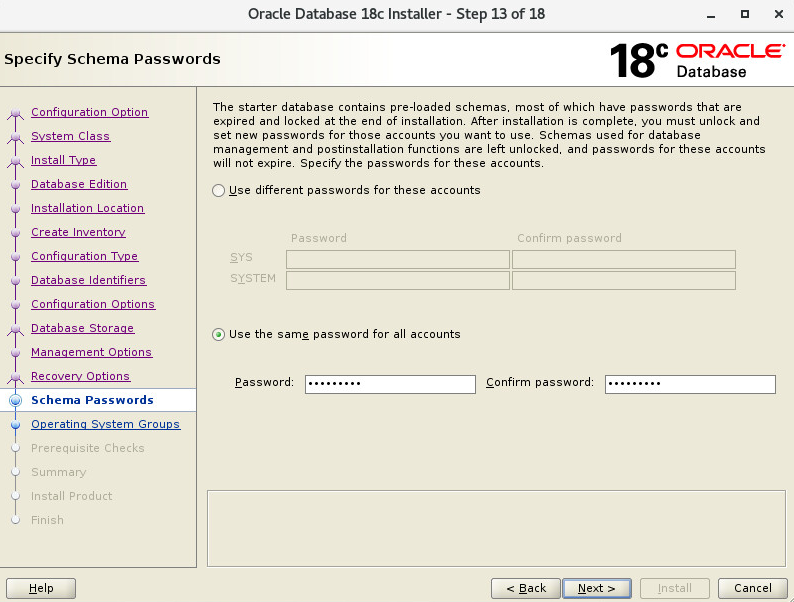
Task: Click the SYS Confirm password field
Action: coord(623,259)
